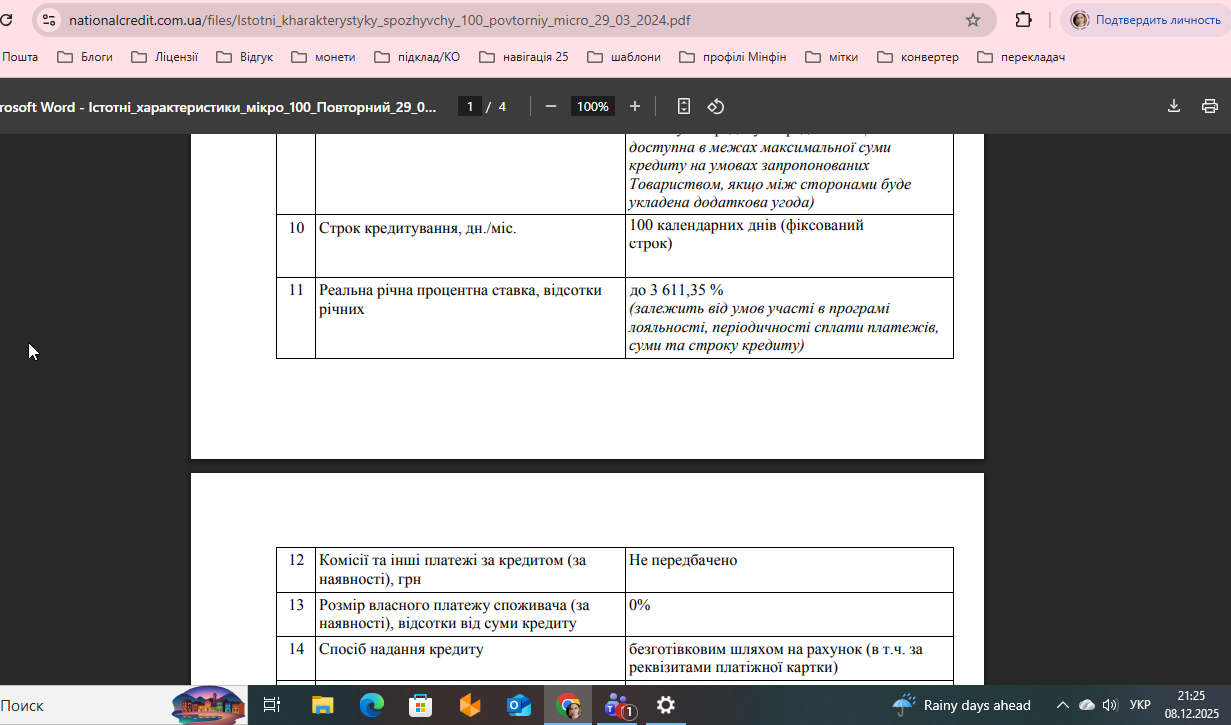This screenshot has width=1231, height=725.
Task: Open the Відгук bookmarks folder
Action: [x=244, y=57]
